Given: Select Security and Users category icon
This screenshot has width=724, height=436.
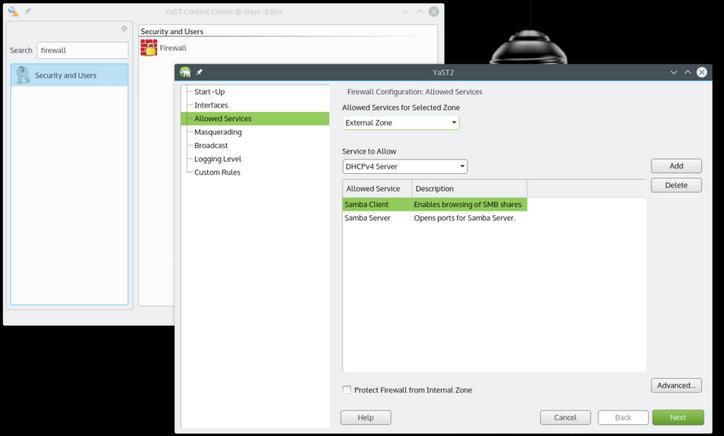Looking at the screenshot, I should click(23, 75).
